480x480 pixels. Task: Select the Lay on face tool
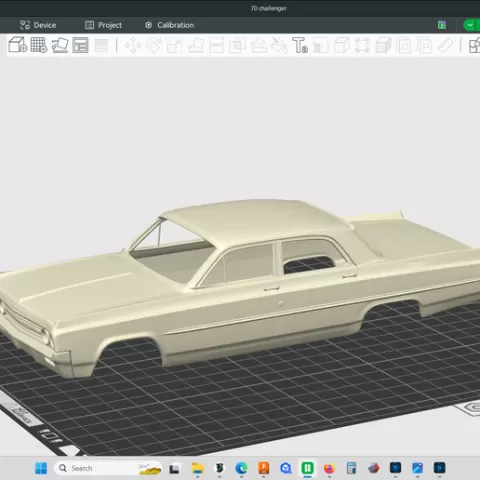coord(196,45)
